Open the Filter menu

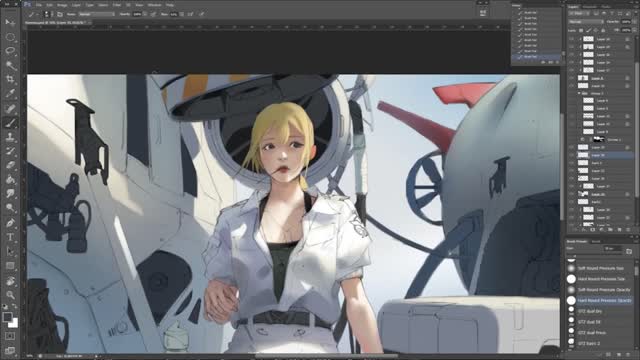(117, 5)
